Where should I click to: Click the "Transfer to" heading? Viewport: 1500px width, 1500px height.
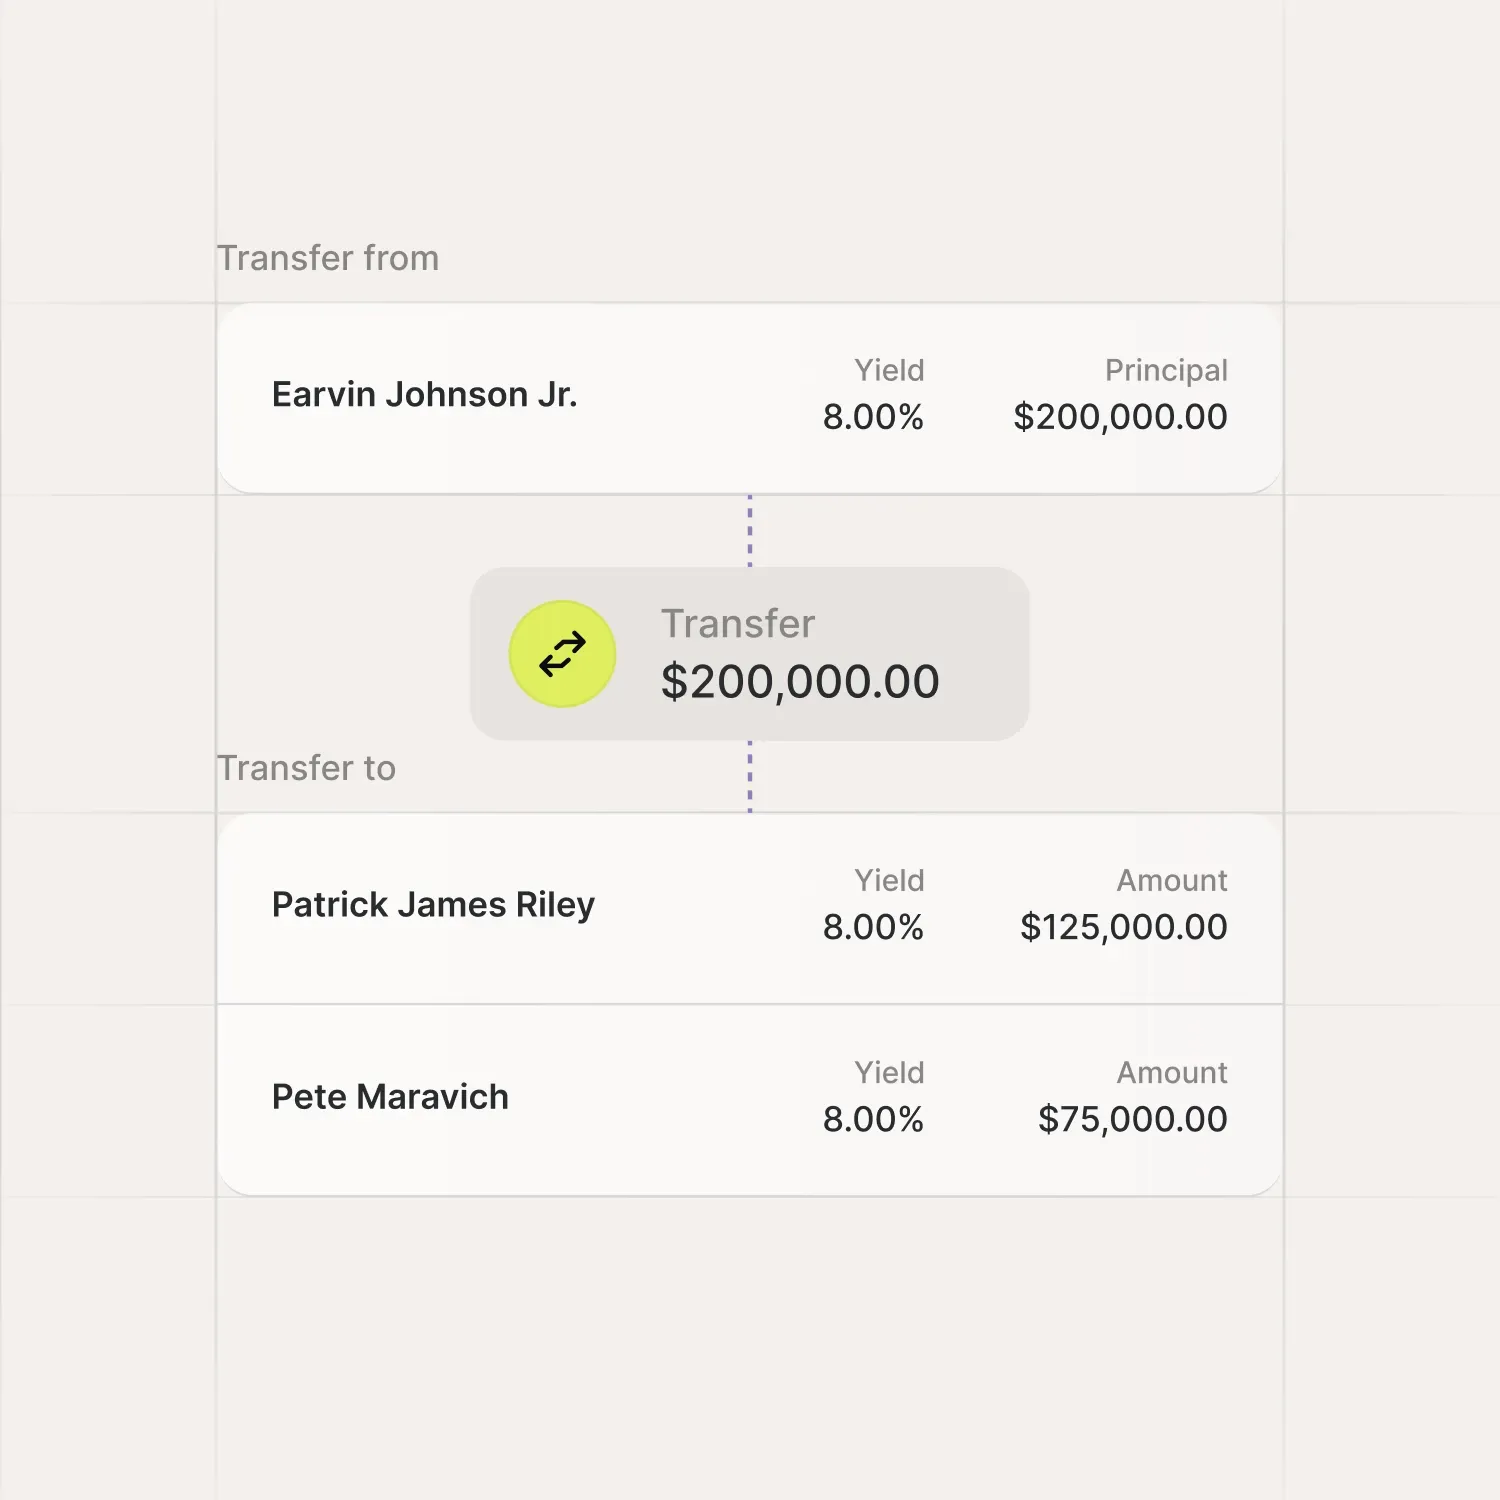click(x=307, y=768)
